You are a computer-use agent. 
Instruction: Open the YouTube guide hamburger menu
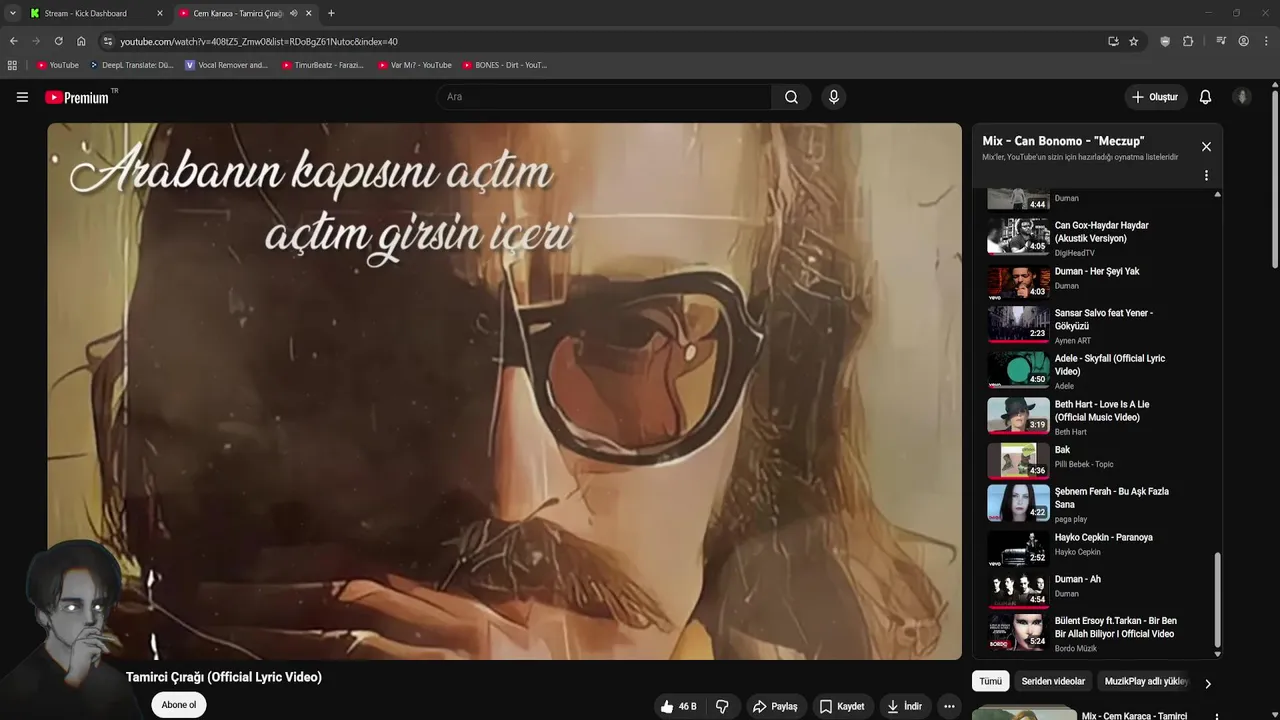point(22,97)
